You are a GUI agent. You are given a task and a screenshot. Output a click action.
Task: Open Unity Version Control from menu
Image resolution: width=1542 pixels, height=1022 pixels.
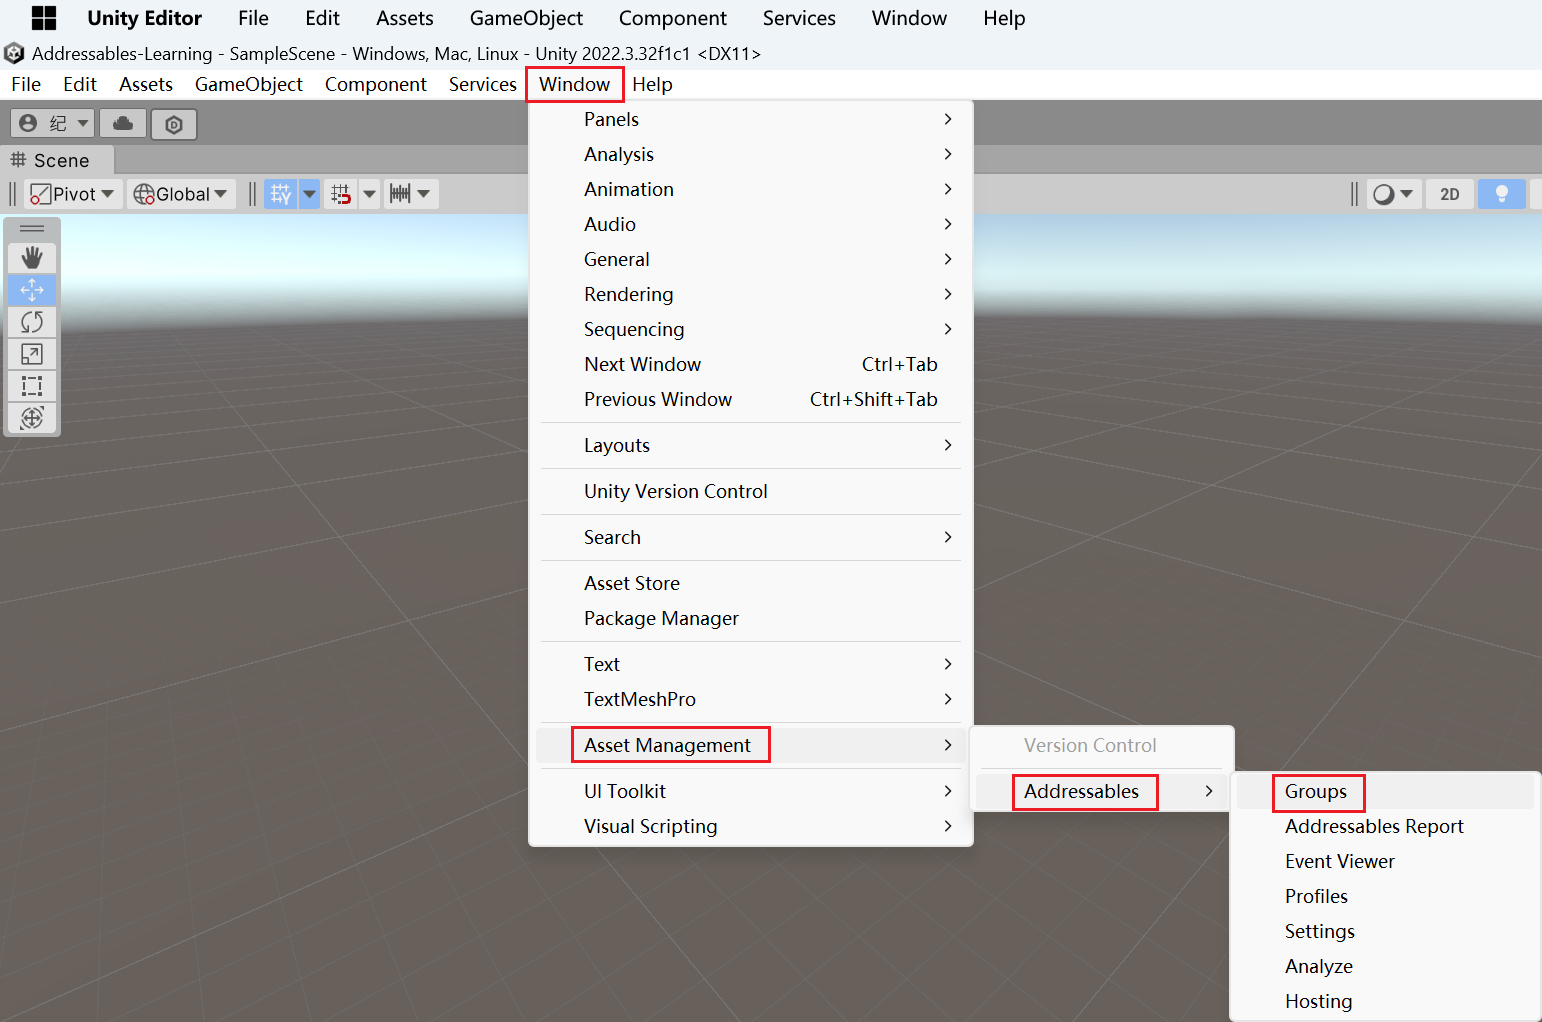pos(750,491)
